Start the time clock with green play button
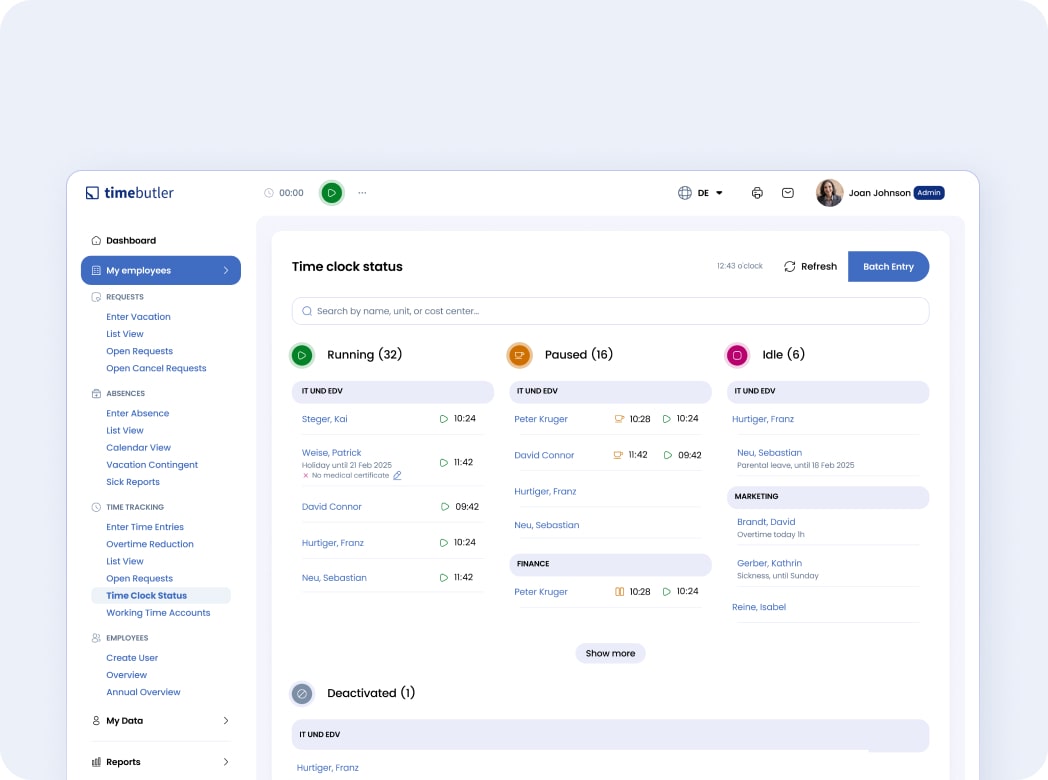 (x=331, y=193)
